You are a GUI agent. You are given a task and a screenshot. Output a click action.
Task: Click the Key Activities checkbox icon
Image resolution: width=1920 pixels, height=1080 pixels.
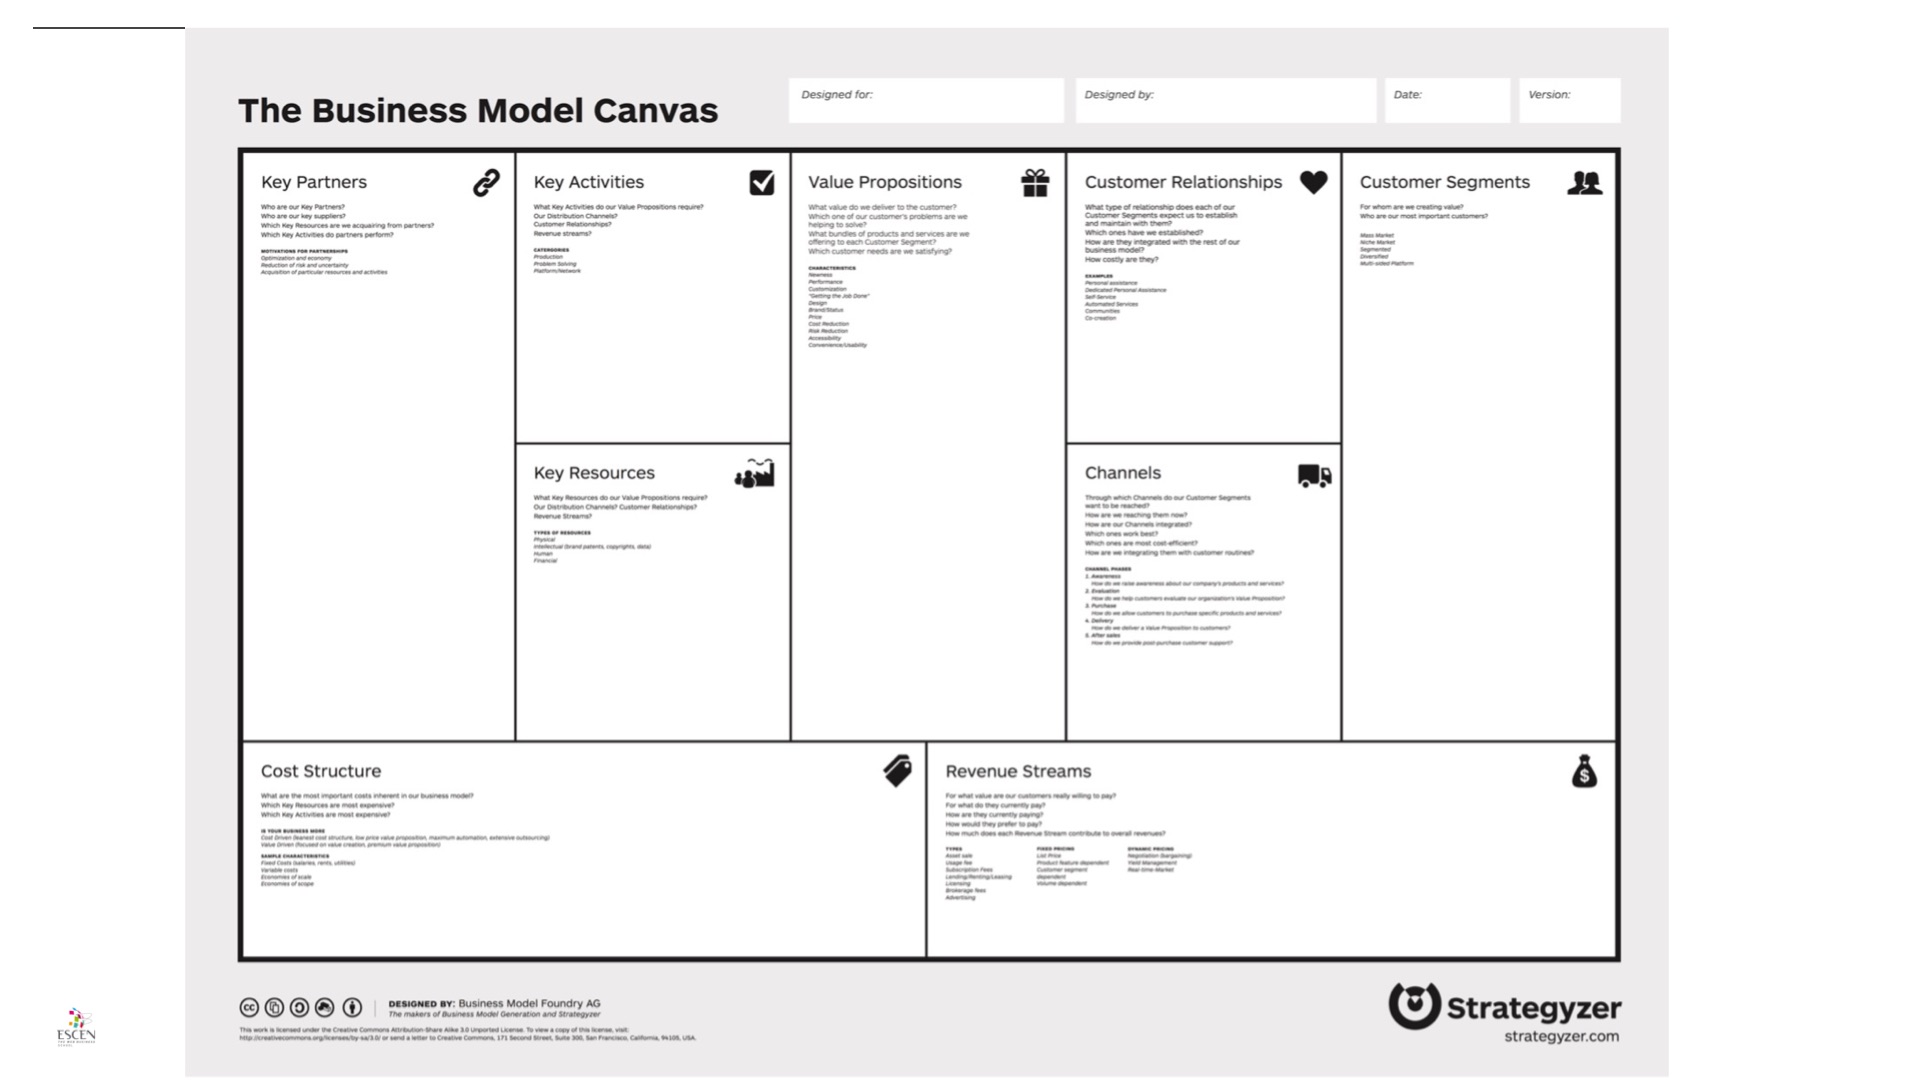click(x=760, y=183)
